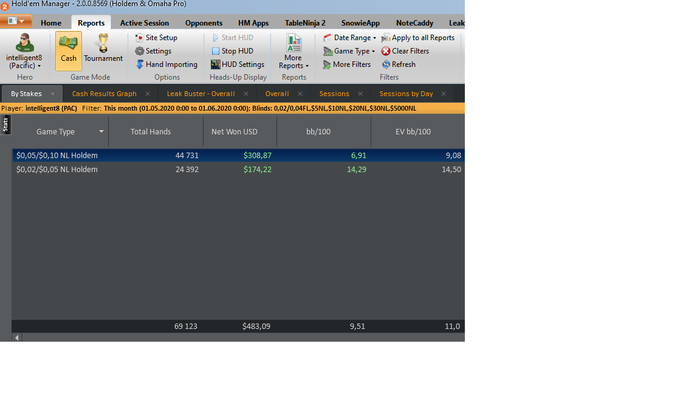This screenshot has height=394, width=700.
Task: Open the More Reports menu
Action: 293,51
